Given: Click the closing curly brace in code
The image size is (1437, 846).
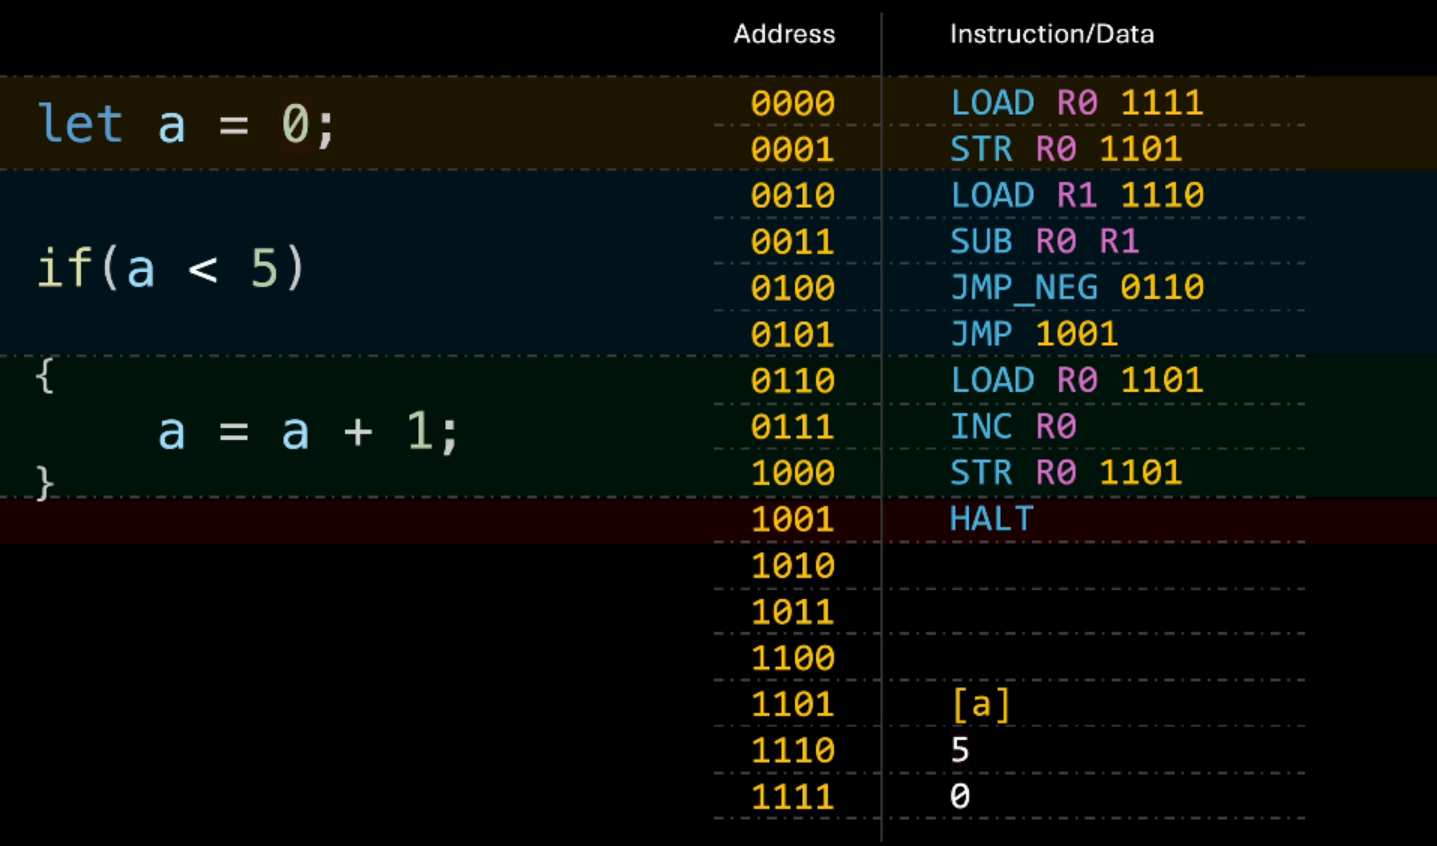Looking at the screenshot, I should pyautogui.click(x=44, y=484).
